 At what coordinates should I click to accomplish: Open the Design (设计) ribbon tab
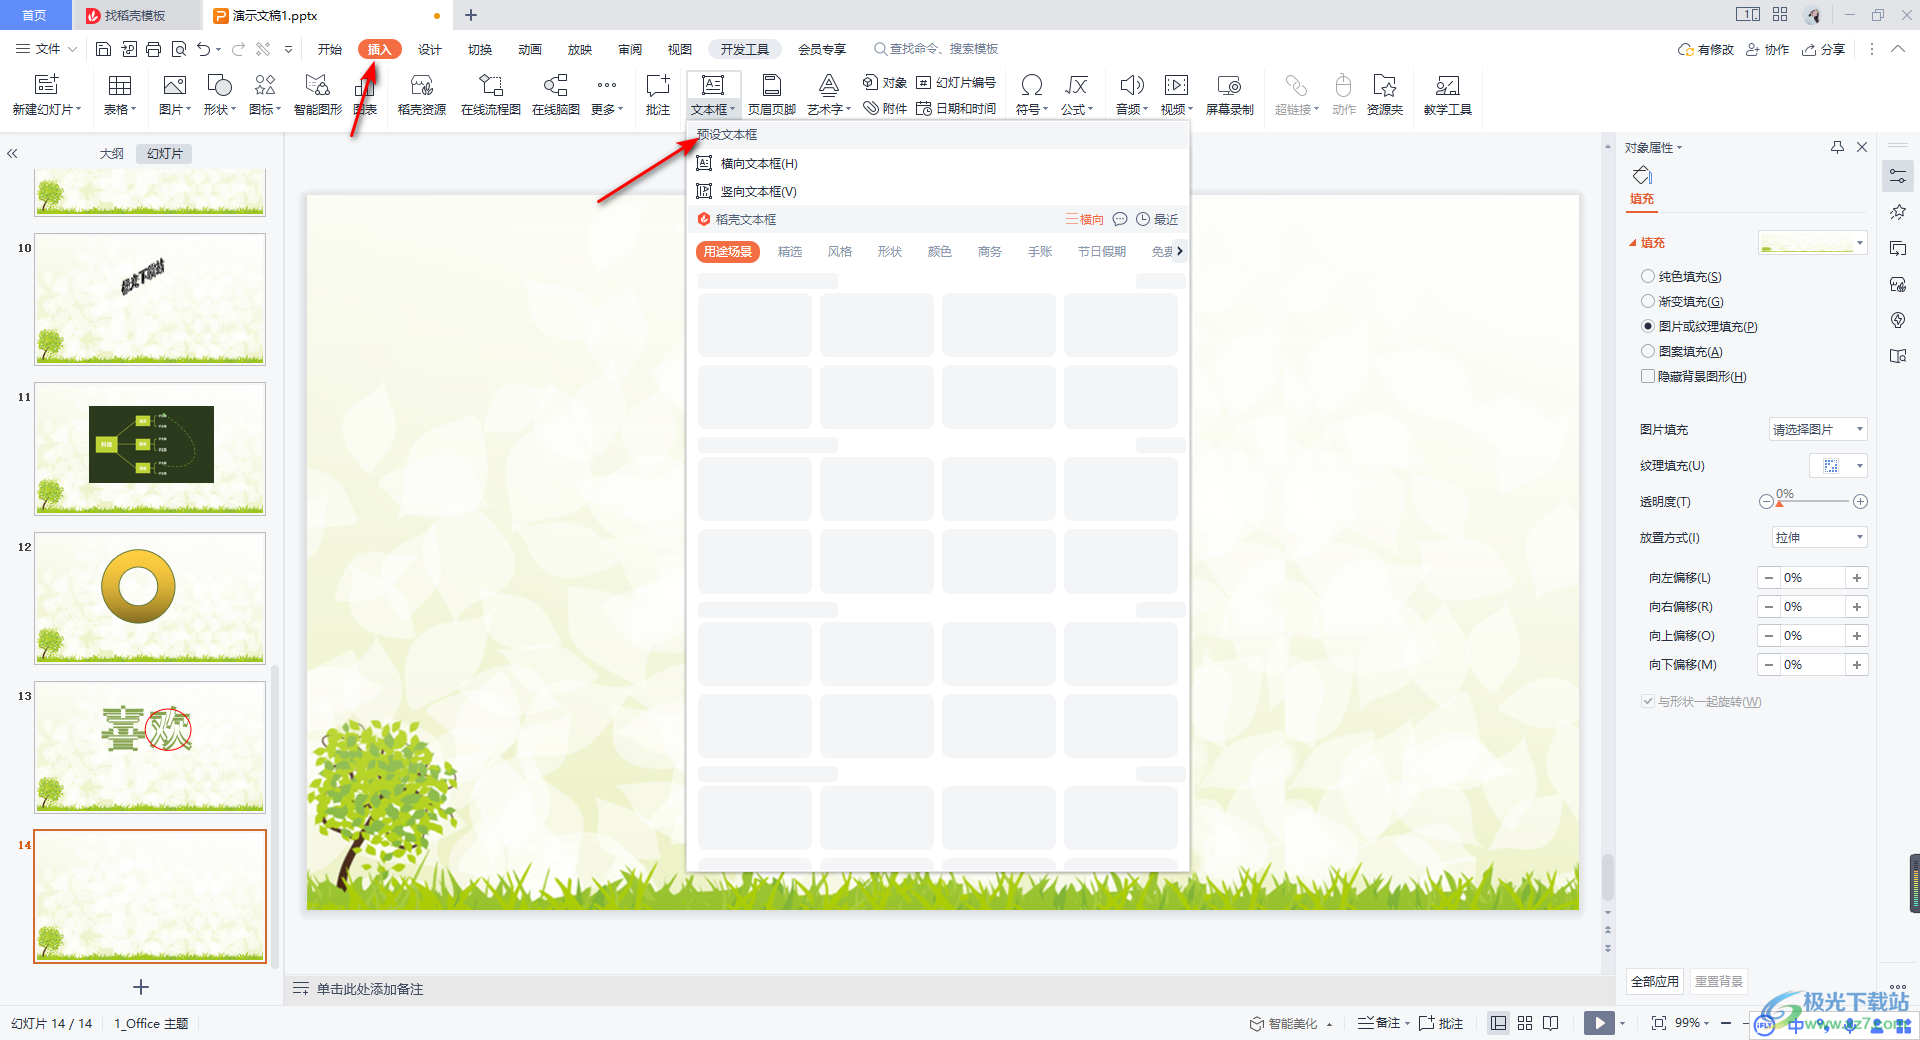click(x=430, y=49)
